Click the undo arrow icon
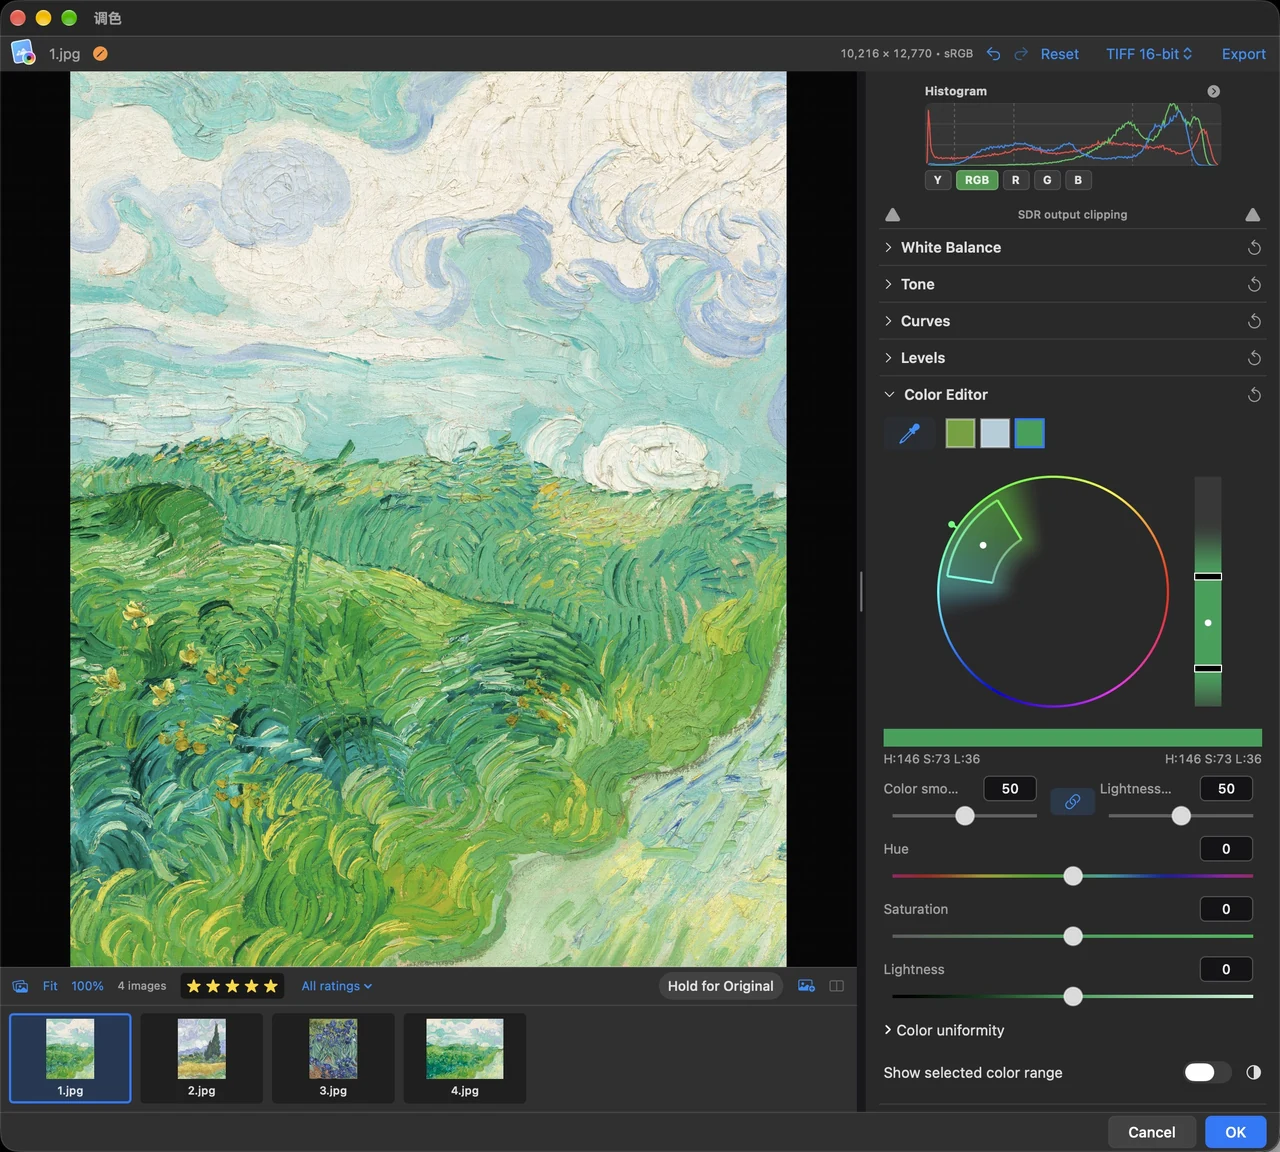This screenshot has height=1152, width=1280. pos(993,54)
